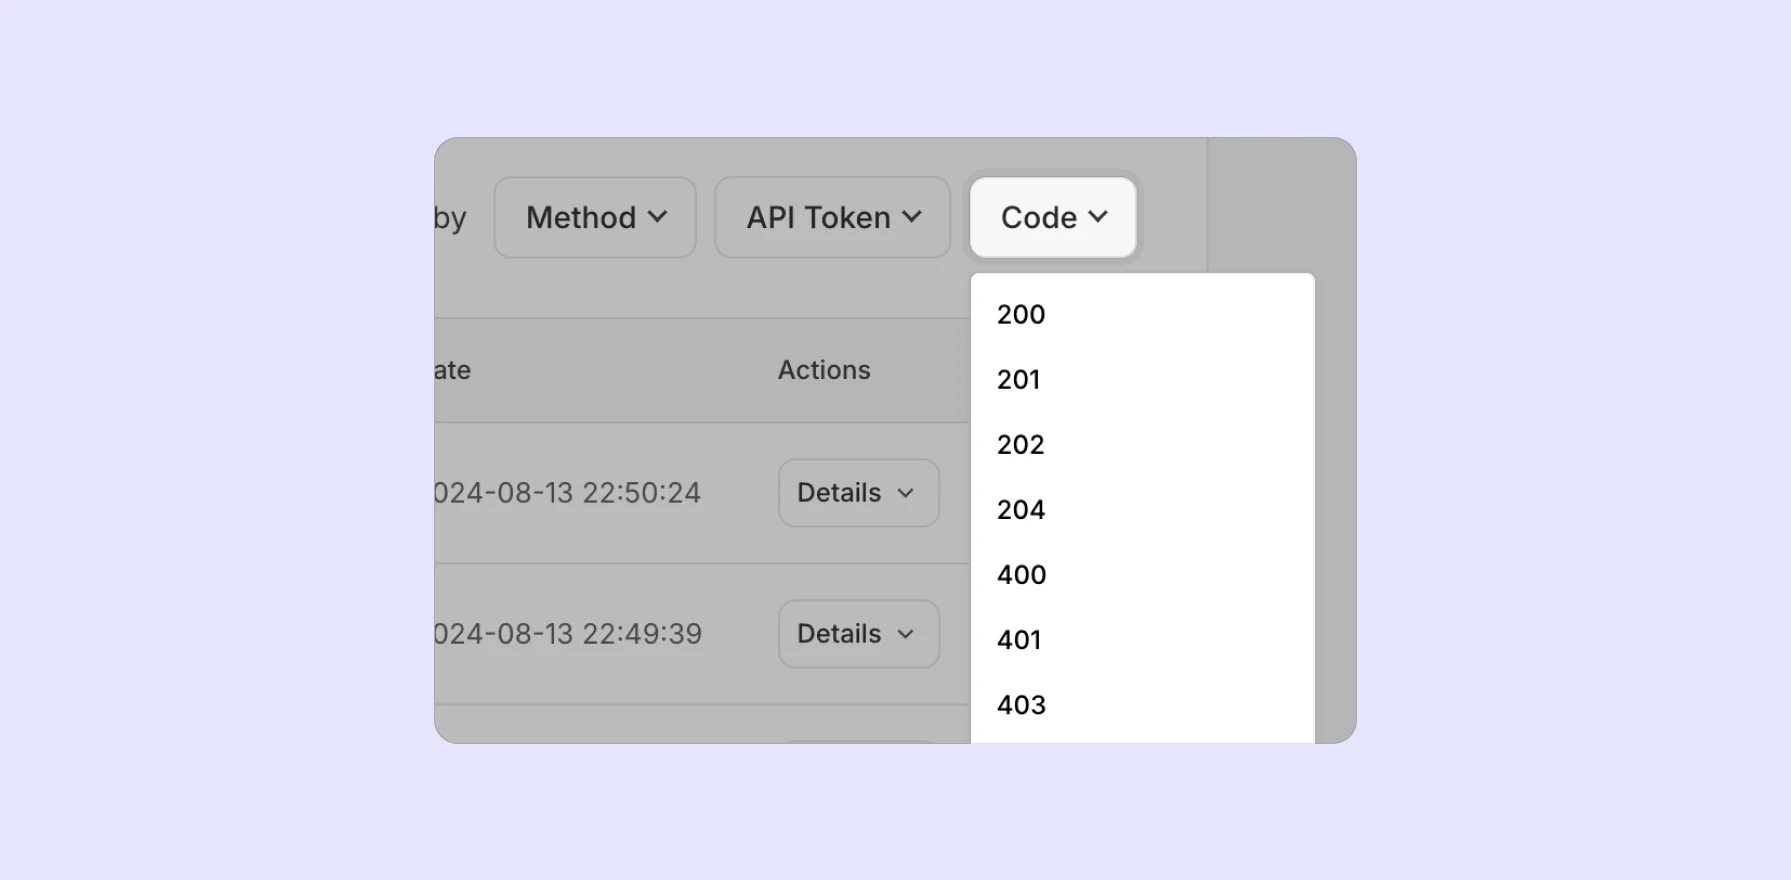Viewport: 1791px width, 880px height.
Task: Click the 2024-08-13 22:49:39 timestamp cell
Action: [x=568, y=634]
